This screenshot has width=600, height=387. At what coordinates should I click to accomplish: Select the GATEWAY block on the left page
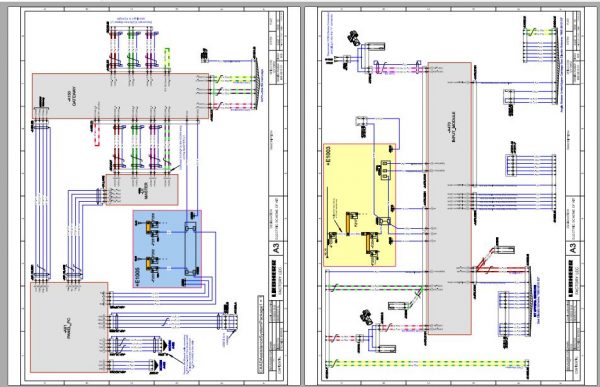click(121, 96)
